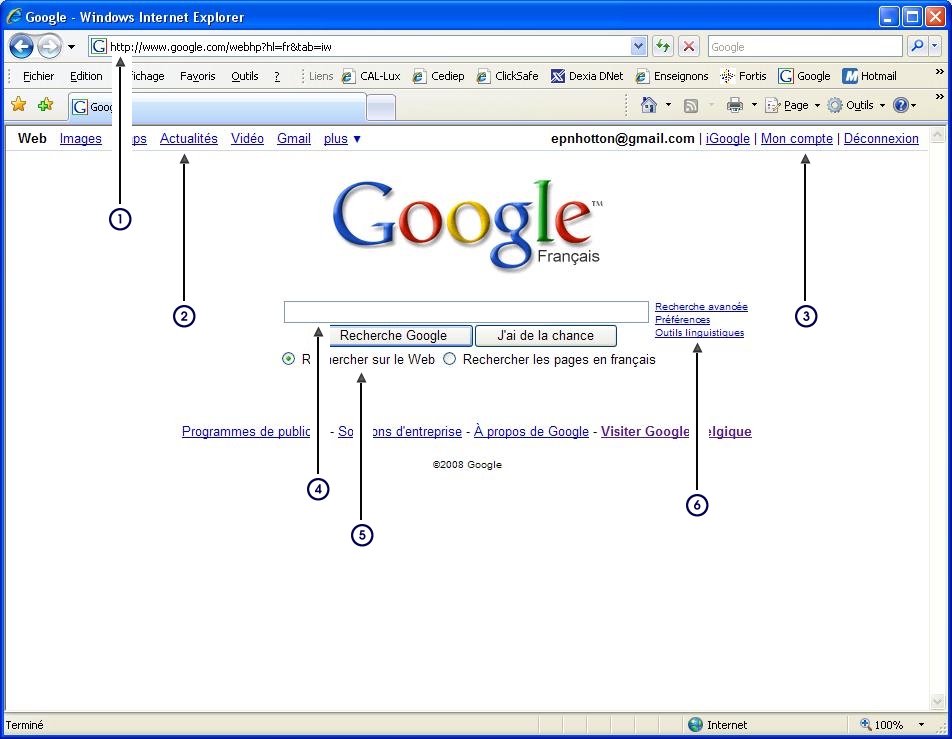Open the Fichier menu
The image size is (952, 739).
pos(38,76)
